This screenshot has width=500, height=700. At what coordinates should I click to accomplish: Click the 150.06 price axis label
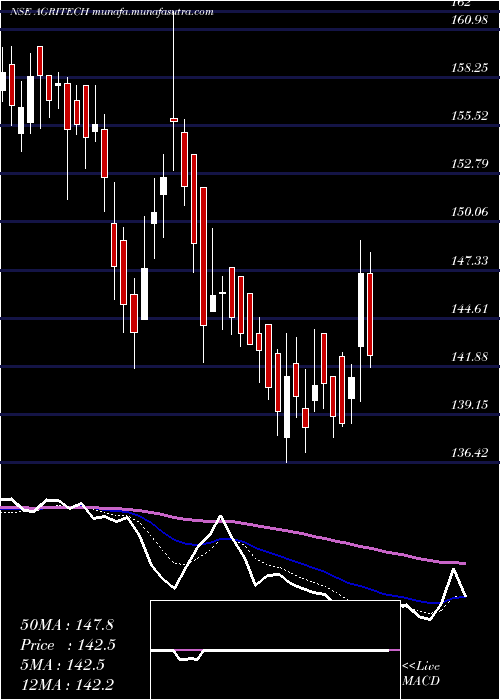(469, 212)
